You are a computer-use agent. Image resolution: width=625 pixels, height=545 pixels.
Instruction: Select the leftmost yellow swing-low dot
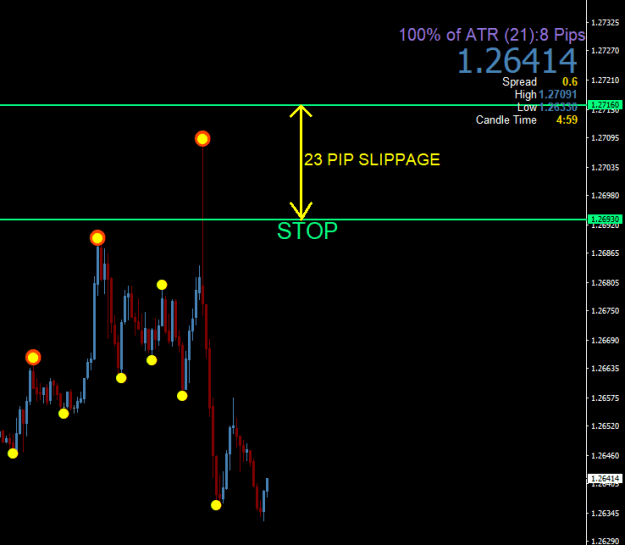tap(13, 453)
